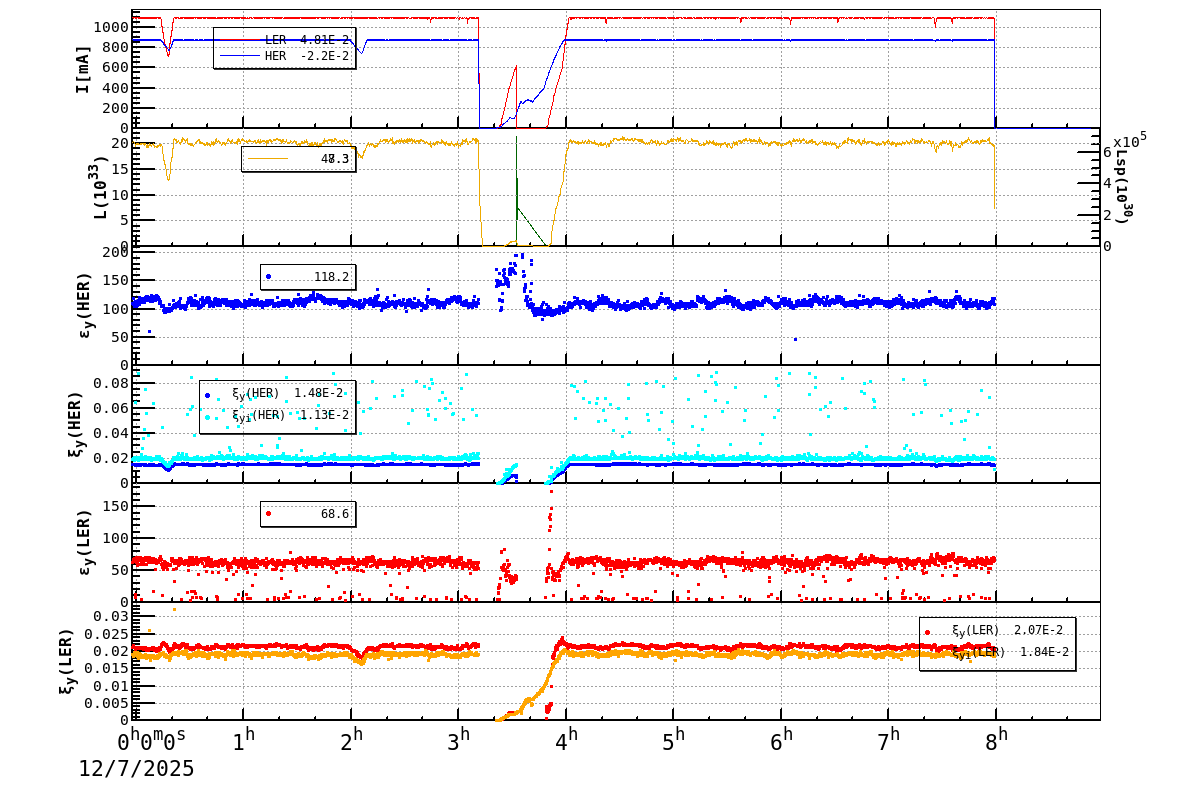Click the 118.2 value in ε_y(HER) legend
The image size is (1200, 798).
point(332,276)
